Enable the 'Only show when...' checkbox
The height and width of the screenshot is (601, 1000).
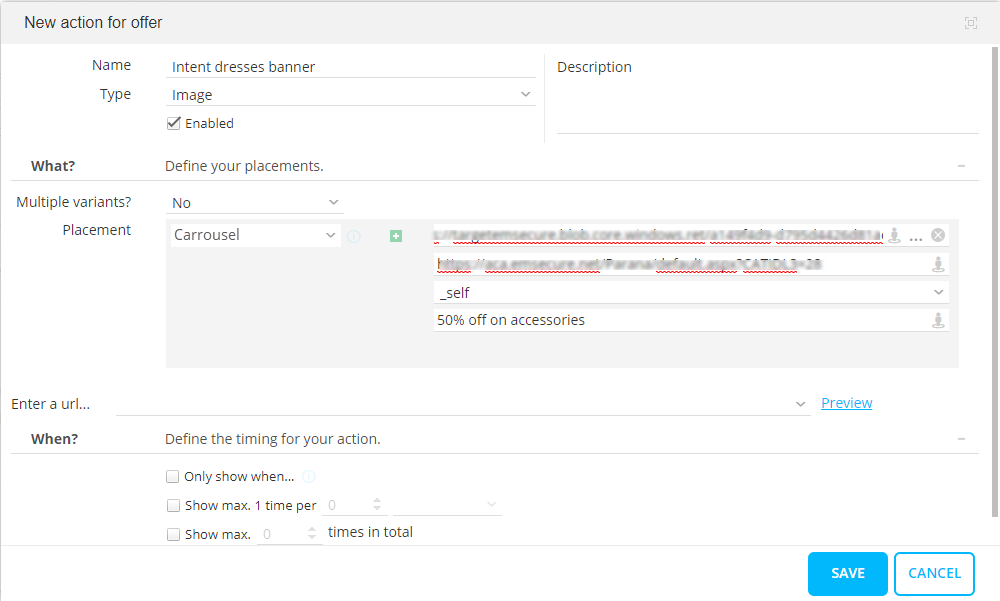[x=174, y=477]
